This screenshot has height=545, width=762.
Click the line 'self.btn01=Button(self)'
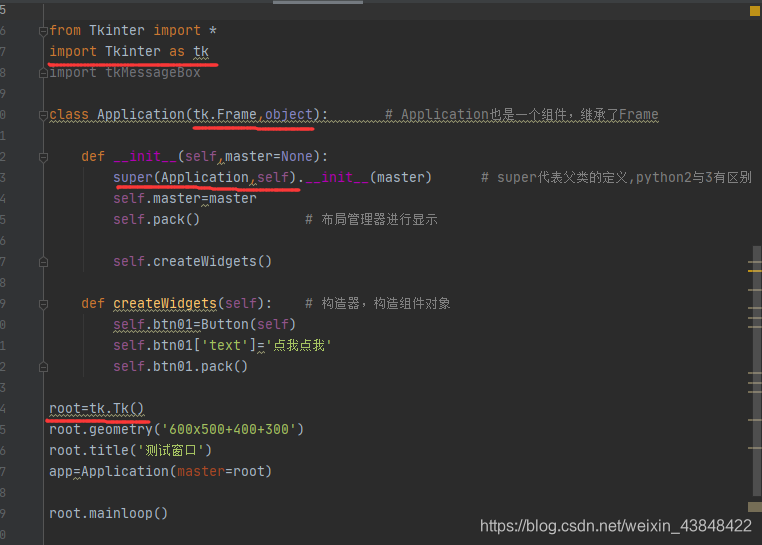pos(205,324)
